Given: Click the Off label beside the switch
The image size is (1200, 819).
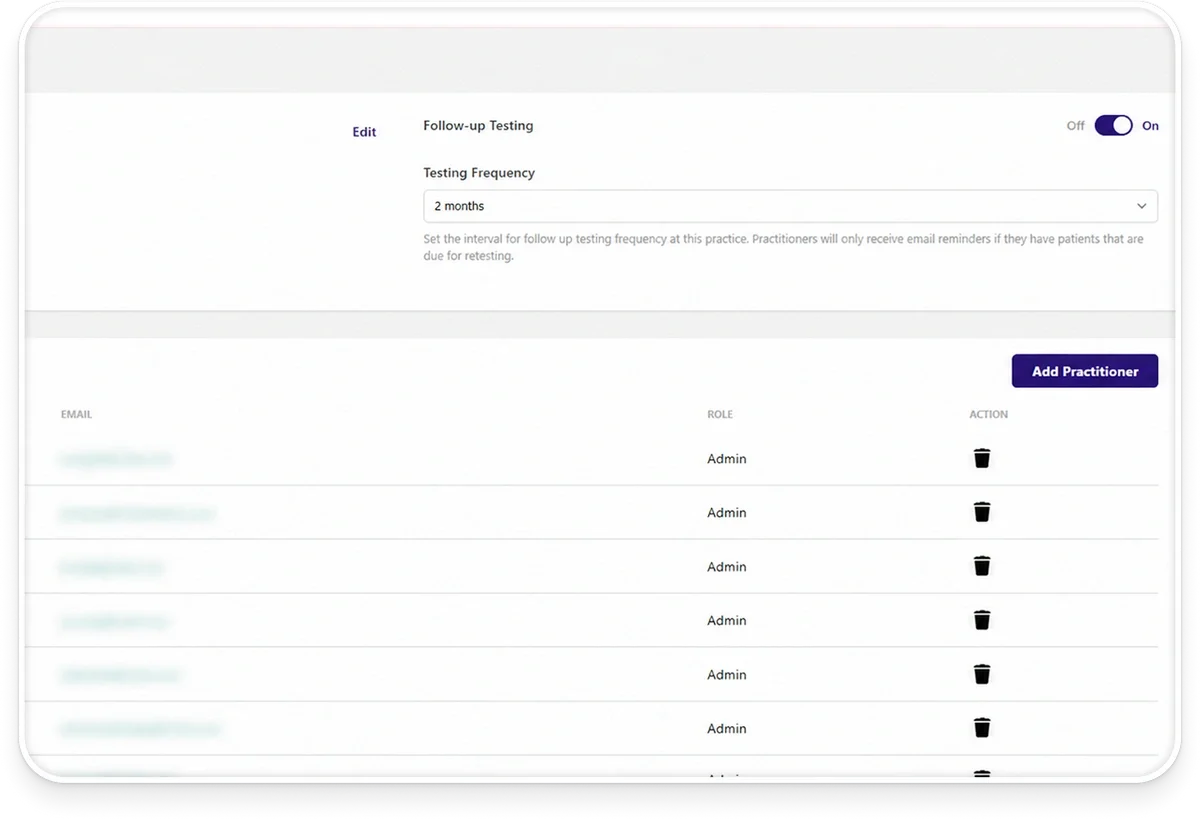Looking at the screenshot, I should [1075, 126].
